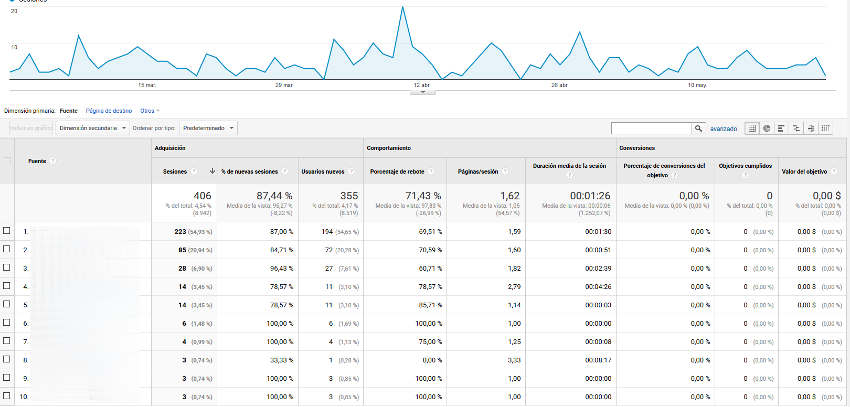Click the table search input field
Screen dimensions: 850x407
click(650, 128)
